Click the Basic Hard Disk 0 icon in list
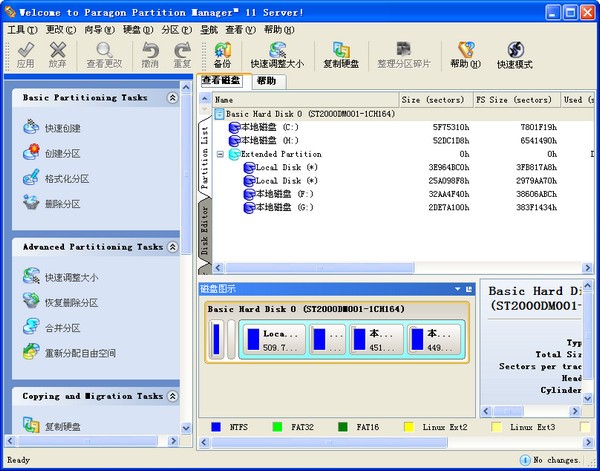The image size is (600, 471). pyautogui.click(x=219, y=114)
